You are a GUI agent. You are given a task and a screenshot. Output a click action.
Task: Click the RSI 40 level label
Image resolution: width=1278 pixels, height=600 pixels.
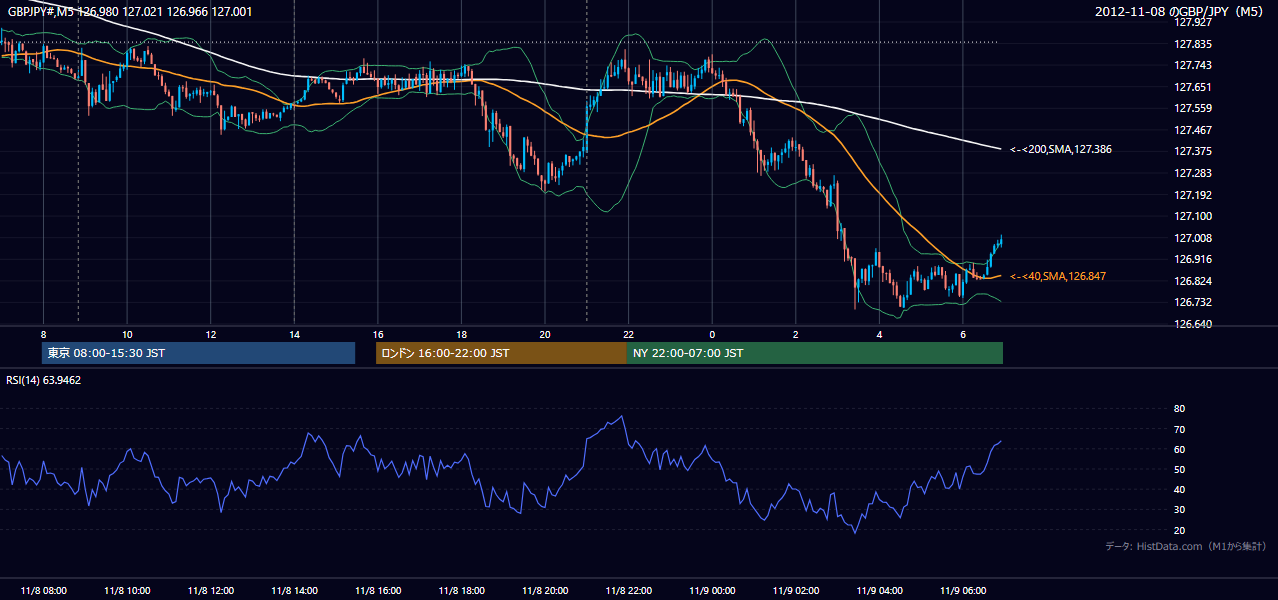[1179, 490]
